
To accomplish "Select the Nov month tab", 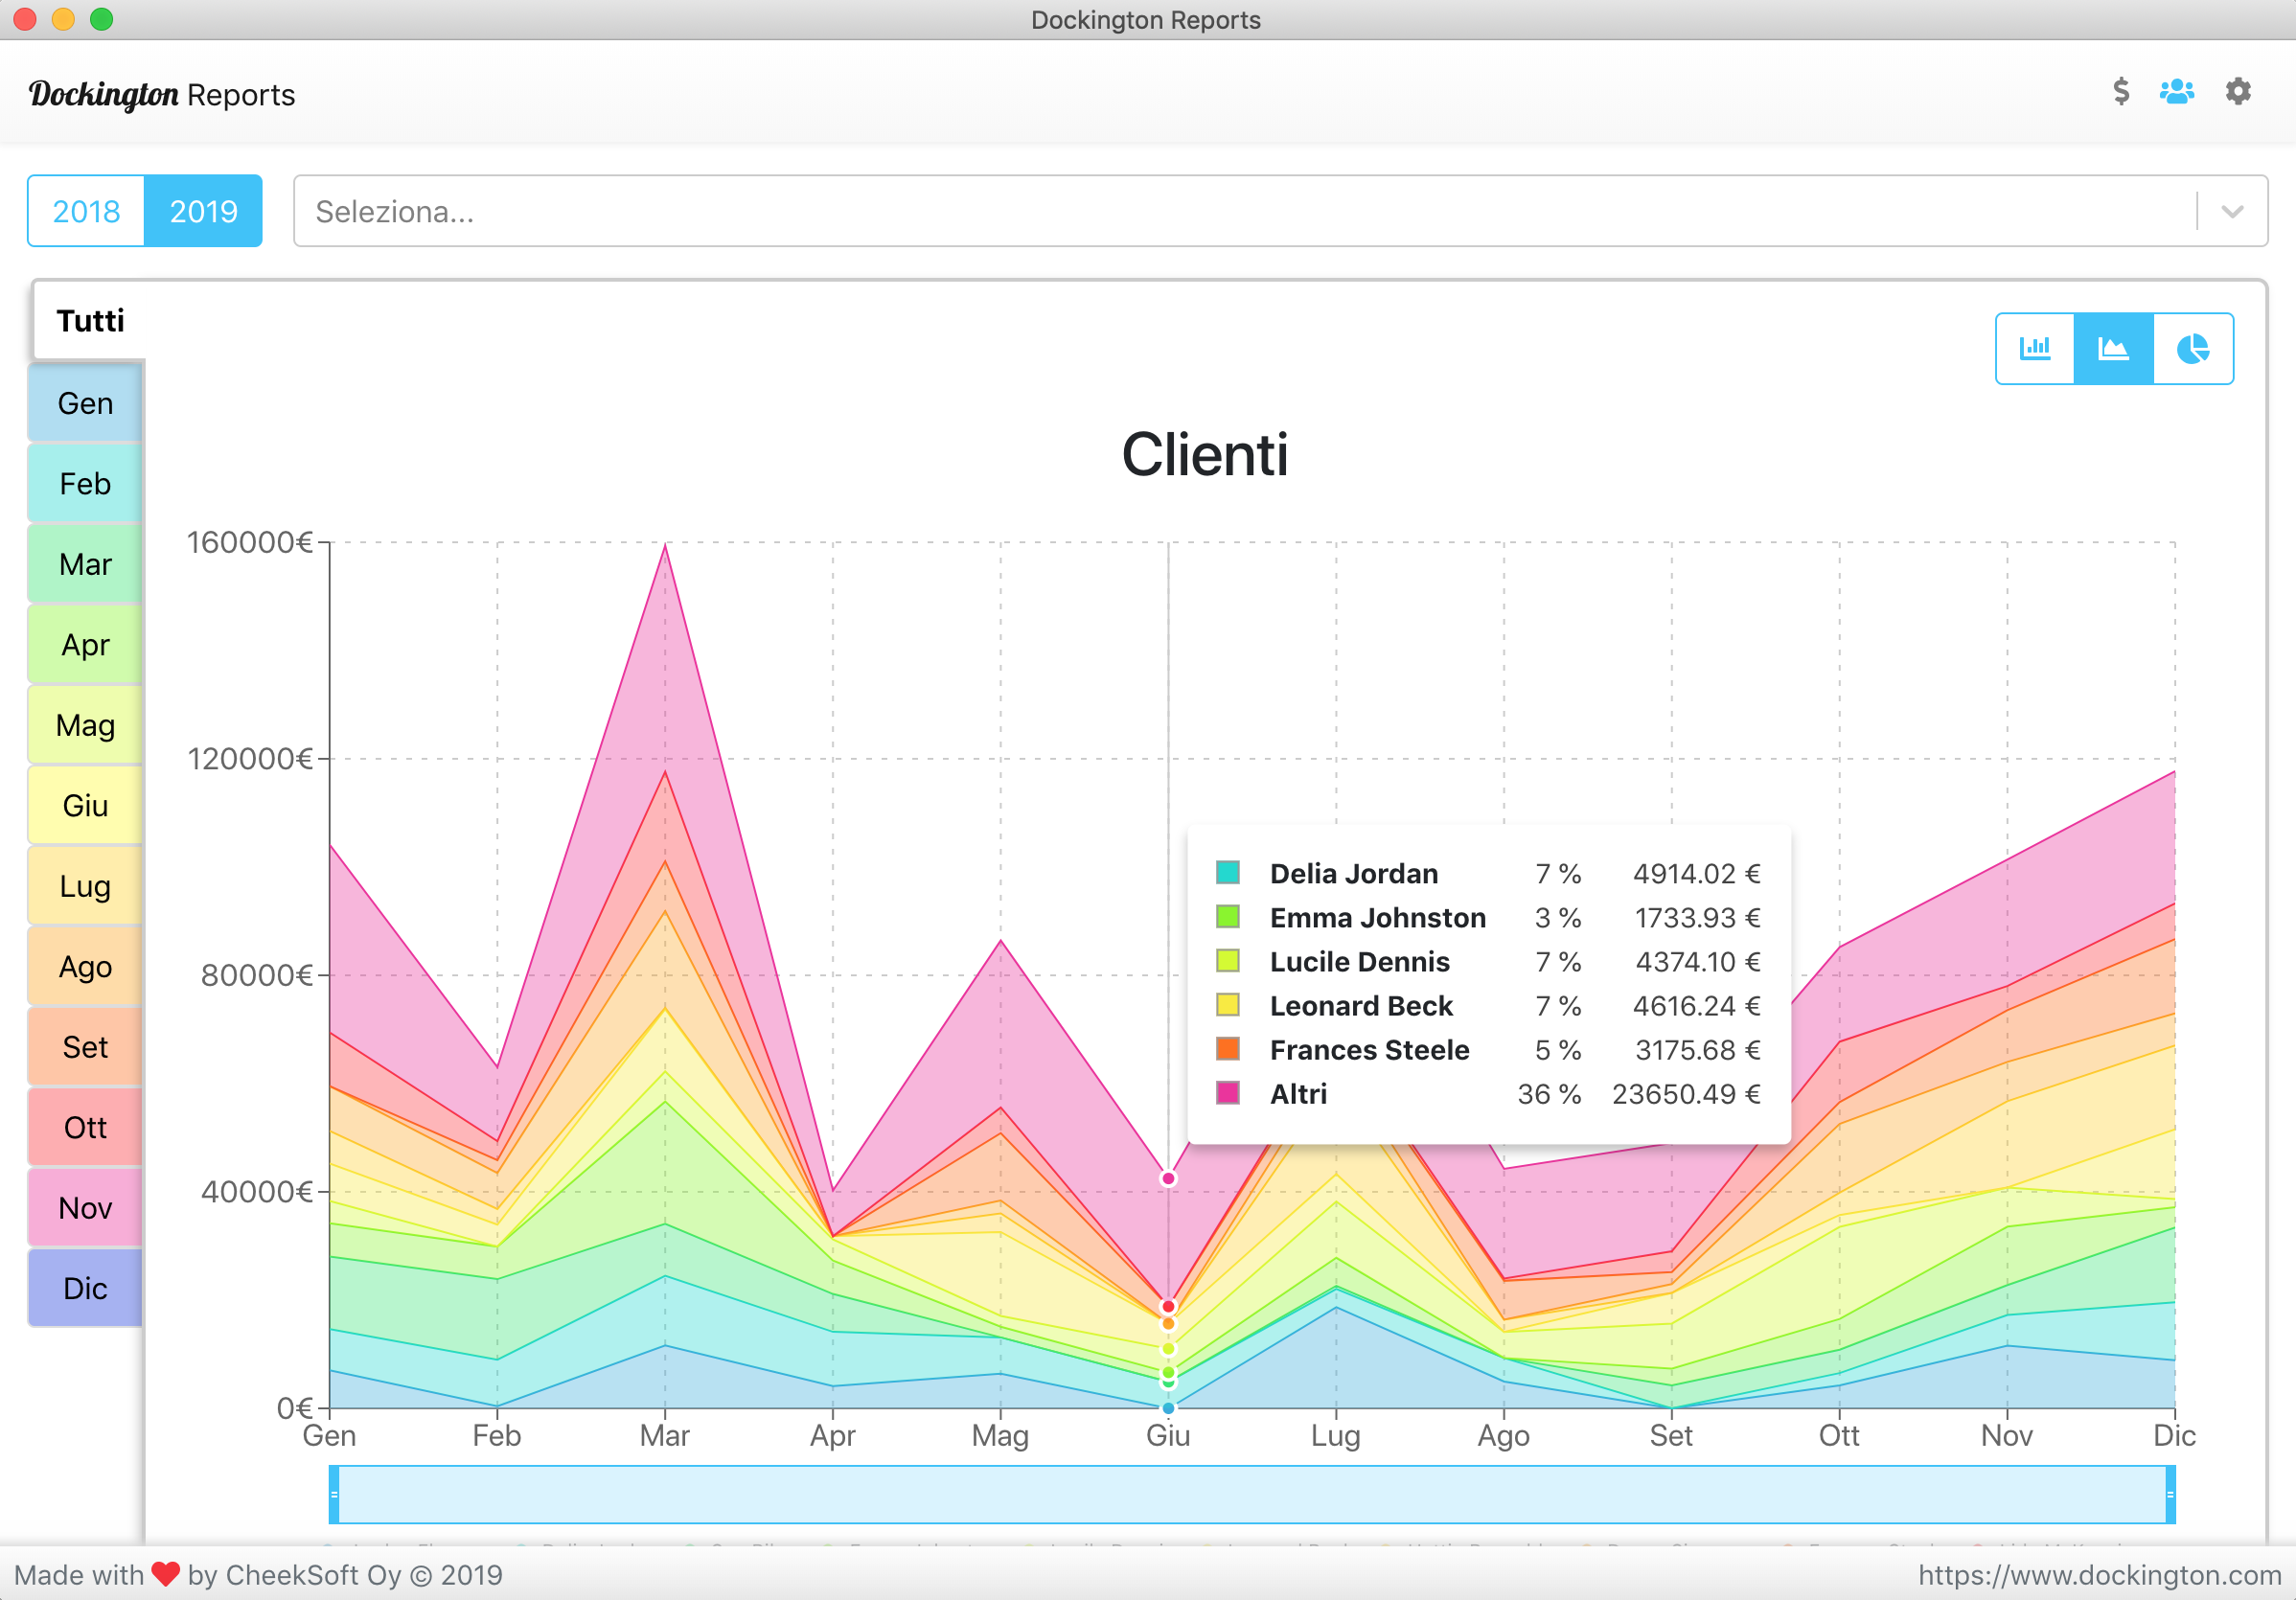I will point(85,1209).
